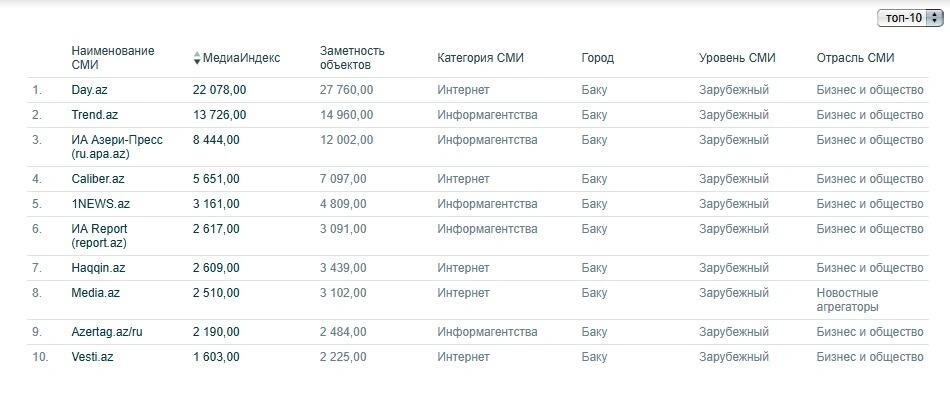This screenshot has width=950, height=412.
Task: Open the топ-10 dropdown selector
Action: [910, 18]
